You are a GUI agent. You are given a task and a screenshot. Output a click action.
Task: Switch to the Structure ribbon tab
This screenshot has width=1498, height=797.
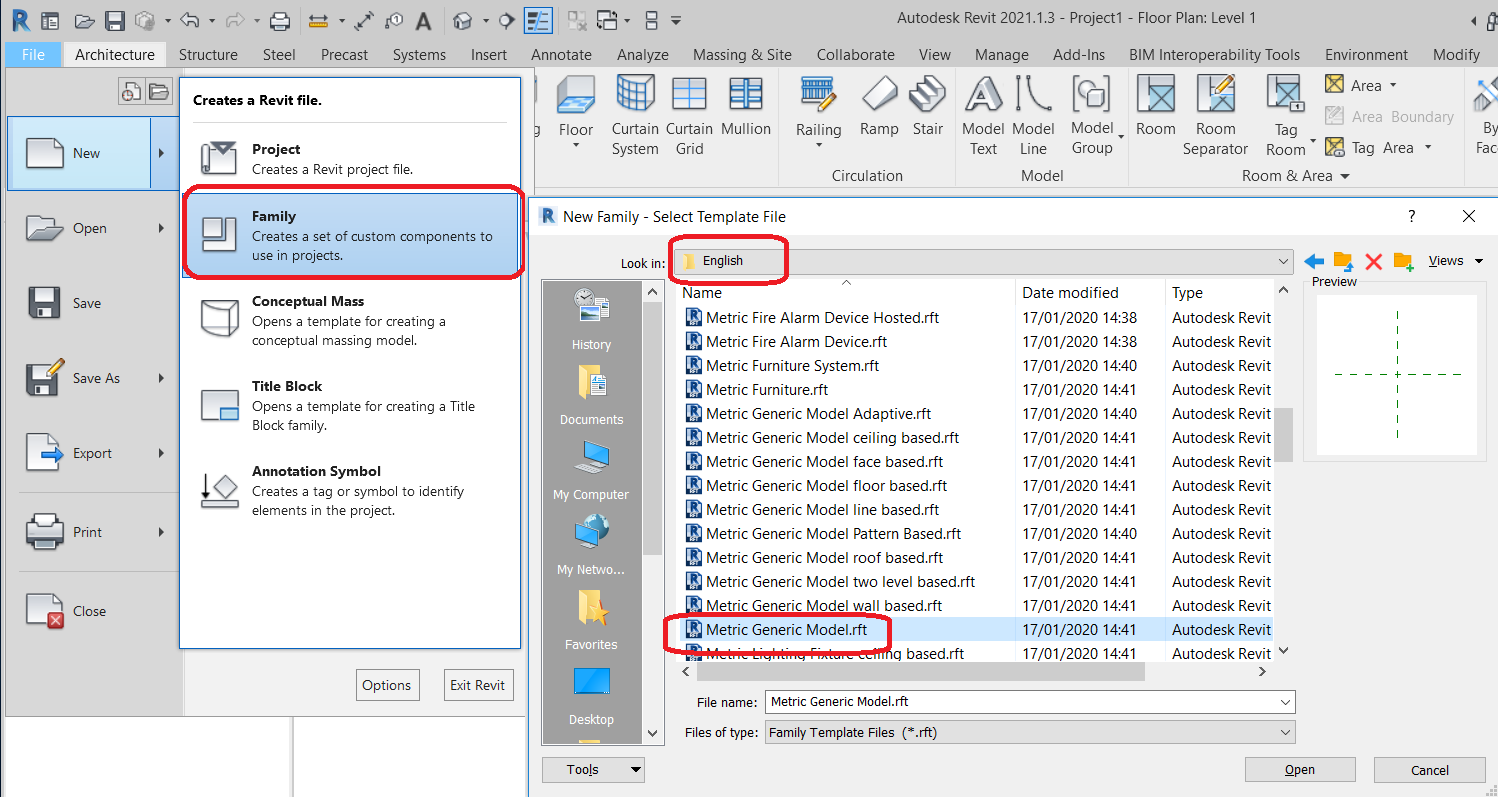(208, 55)
